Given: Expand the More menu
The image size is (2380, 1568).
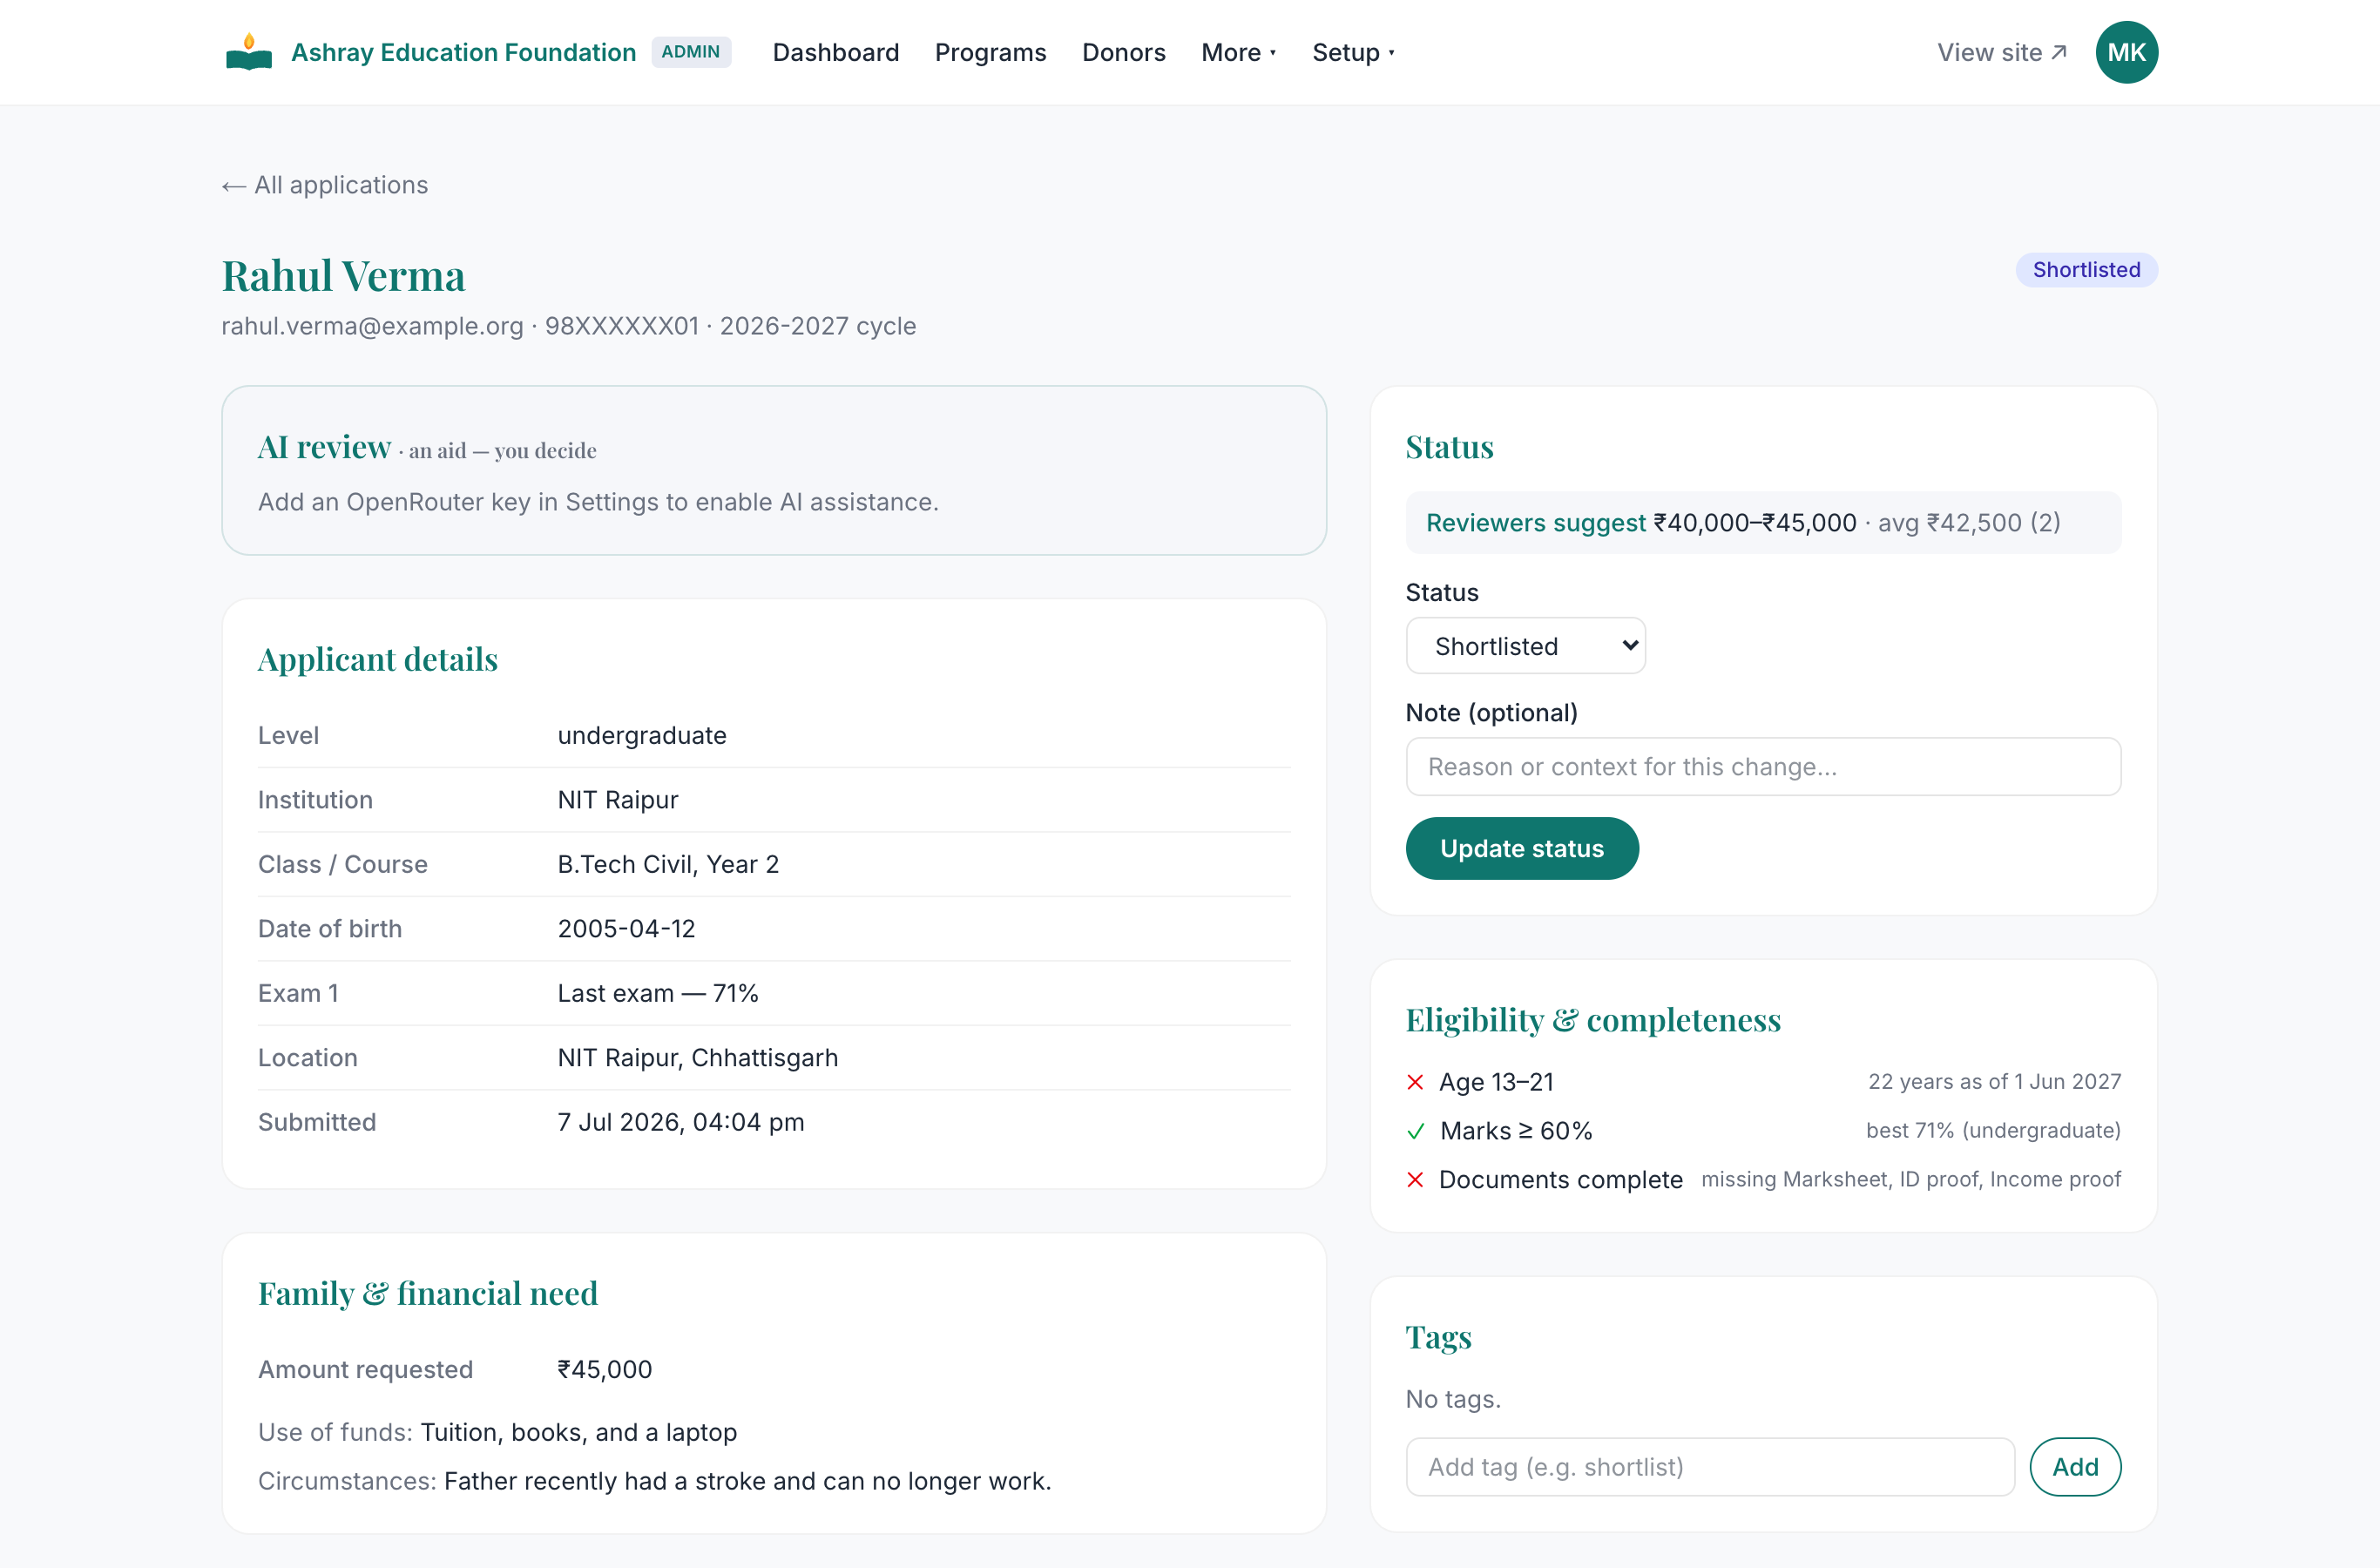Looking at the screenshot, I should (x=1238, y=52).
